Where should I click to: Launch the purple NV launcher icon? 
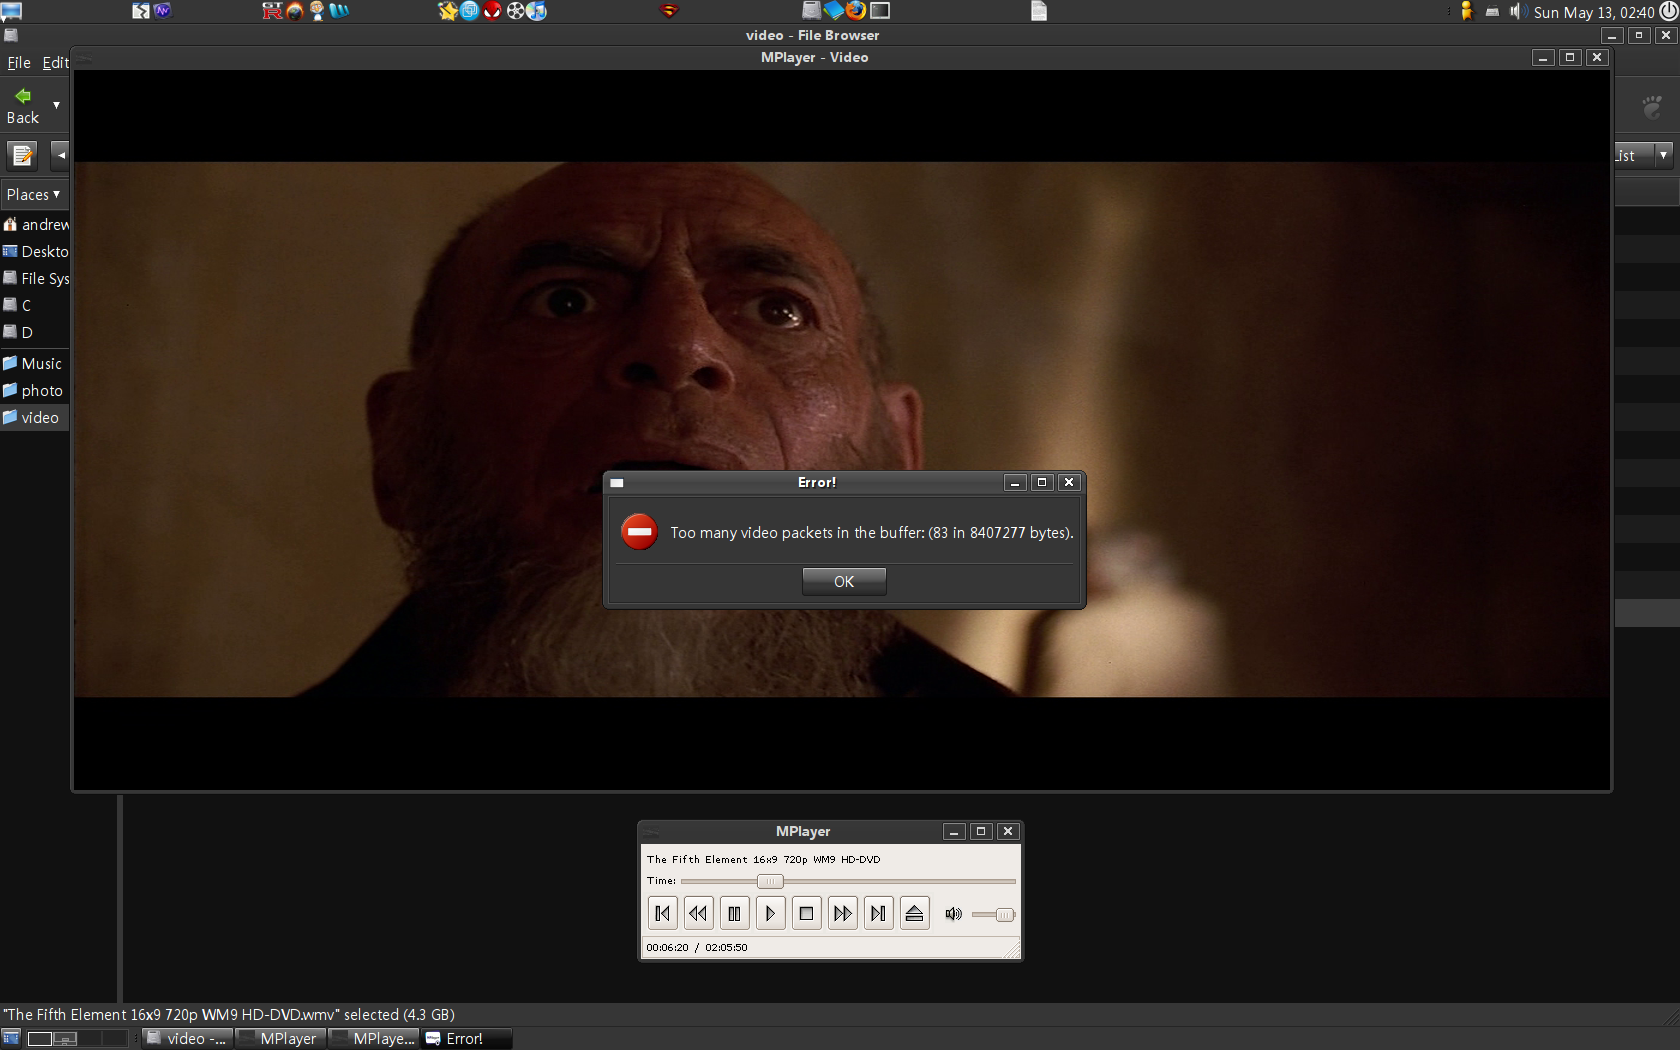(x=163, y=11)
